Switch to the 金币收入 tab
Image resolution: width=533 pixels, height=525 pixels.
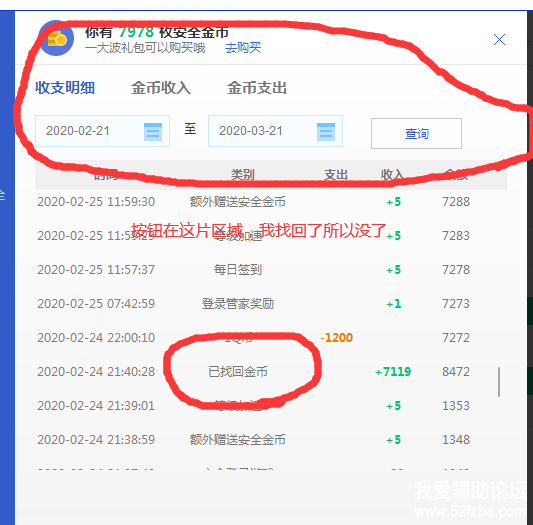pos(161,88)
